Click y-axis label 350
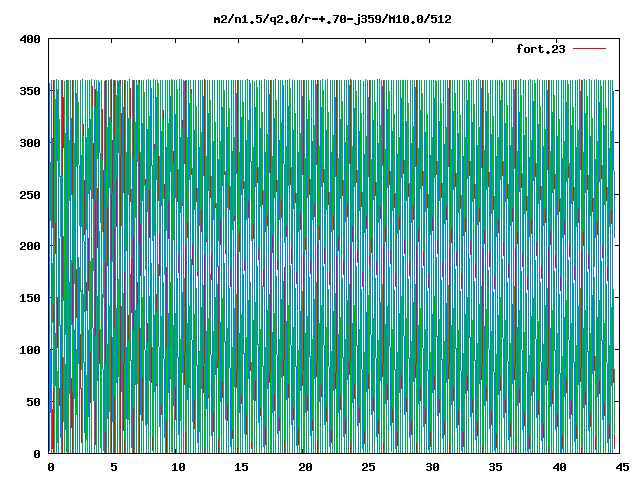The width and height of the screenshot is (640, 480). [30, 91]
